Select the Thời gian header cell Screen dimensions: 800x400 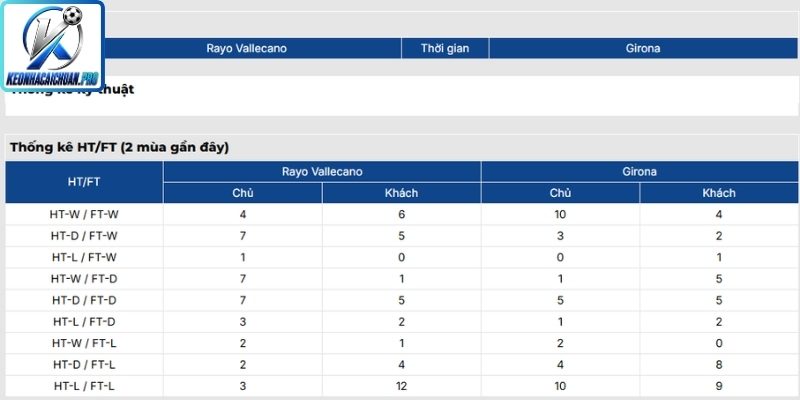[445, 48]
